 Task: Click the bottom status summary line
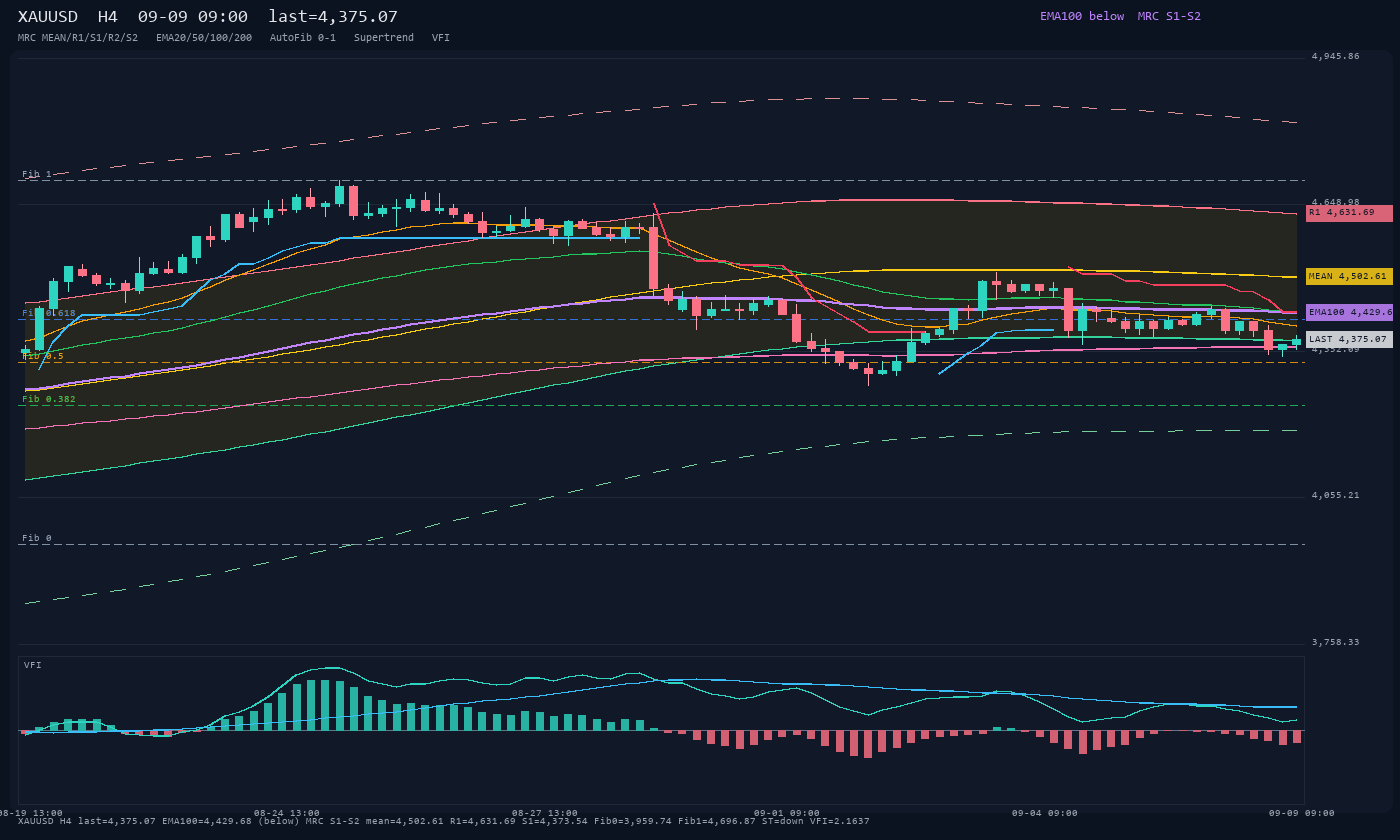444,822
